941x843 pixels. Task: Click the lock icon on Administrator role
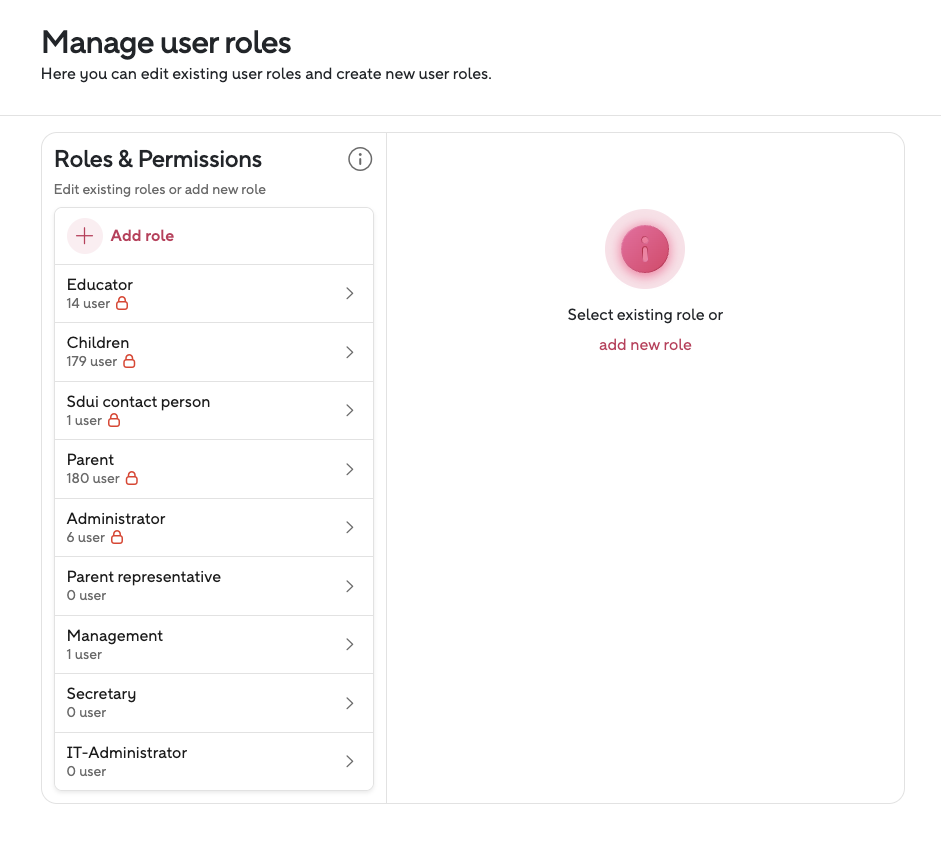[117, 537]
